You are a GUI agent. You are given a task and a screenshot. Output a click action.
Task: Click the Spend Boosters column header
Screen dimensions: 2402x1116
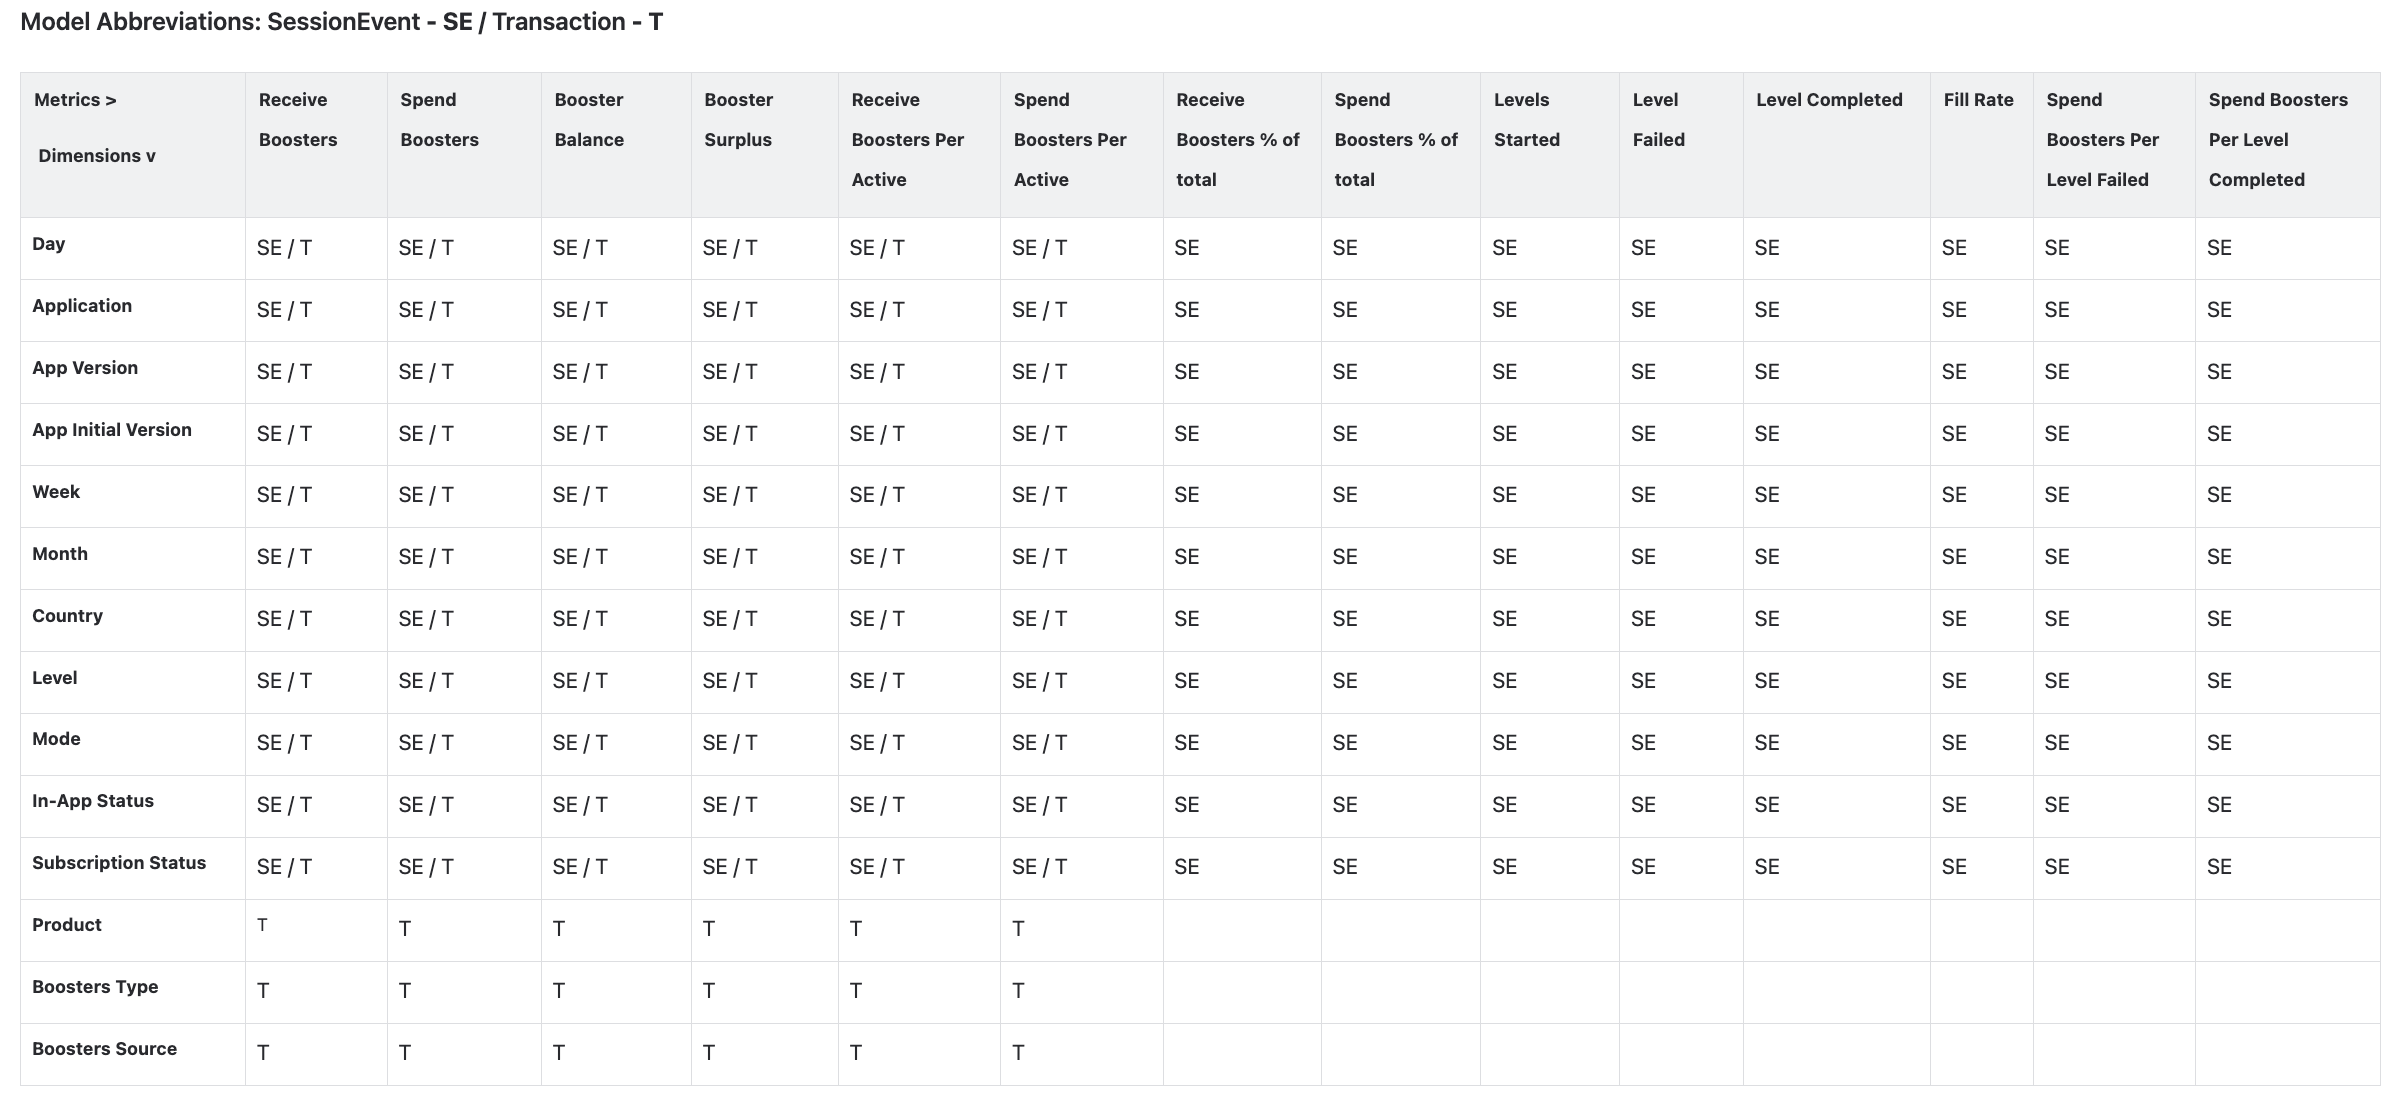439,120
